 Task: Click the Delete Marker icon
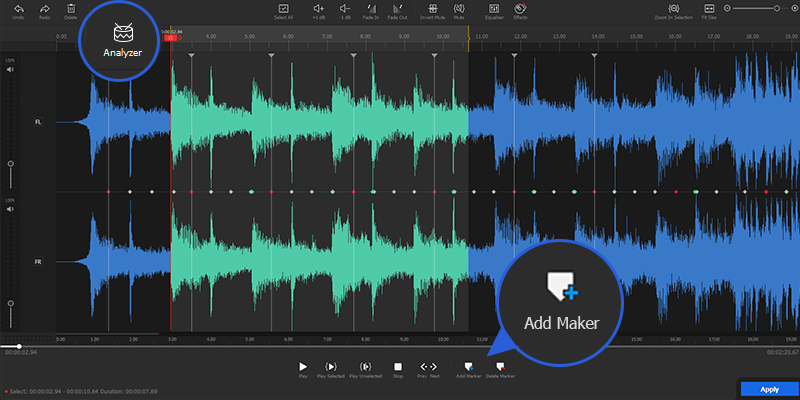click(x=500, y=367)
